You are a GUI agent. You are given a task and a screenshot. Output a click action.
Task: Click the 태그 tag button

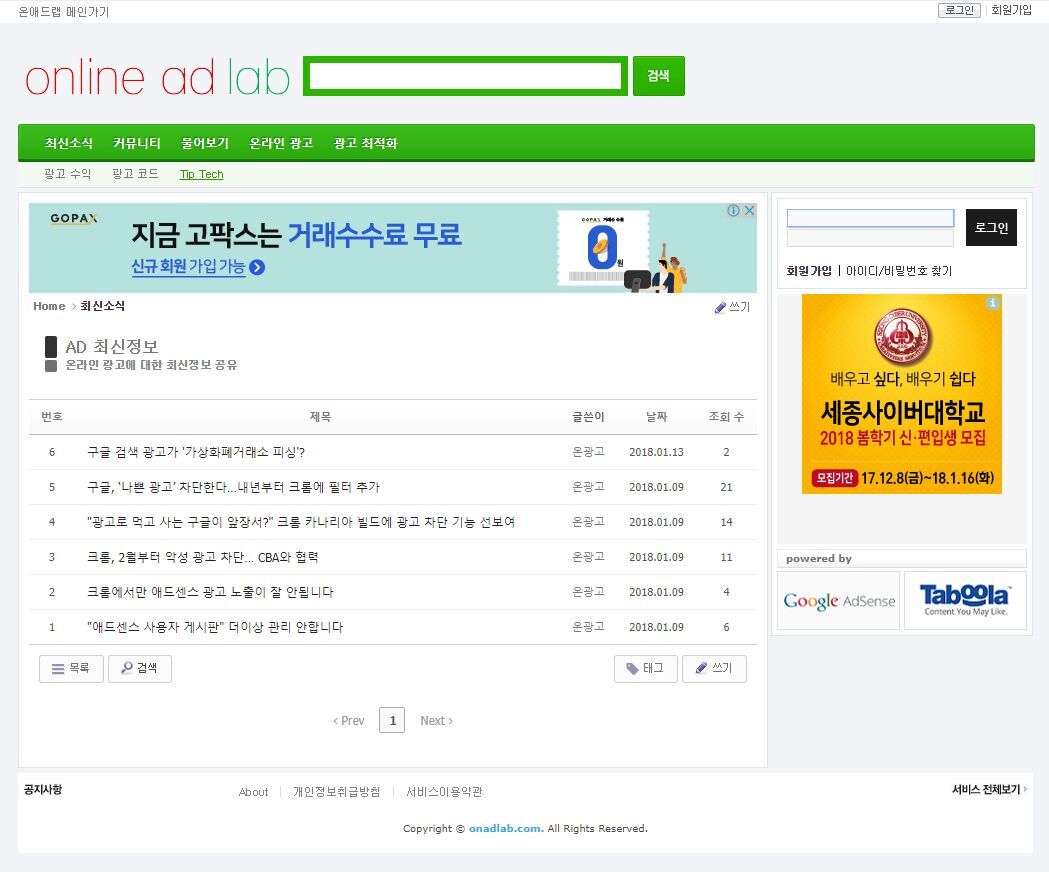coord(646,669)
